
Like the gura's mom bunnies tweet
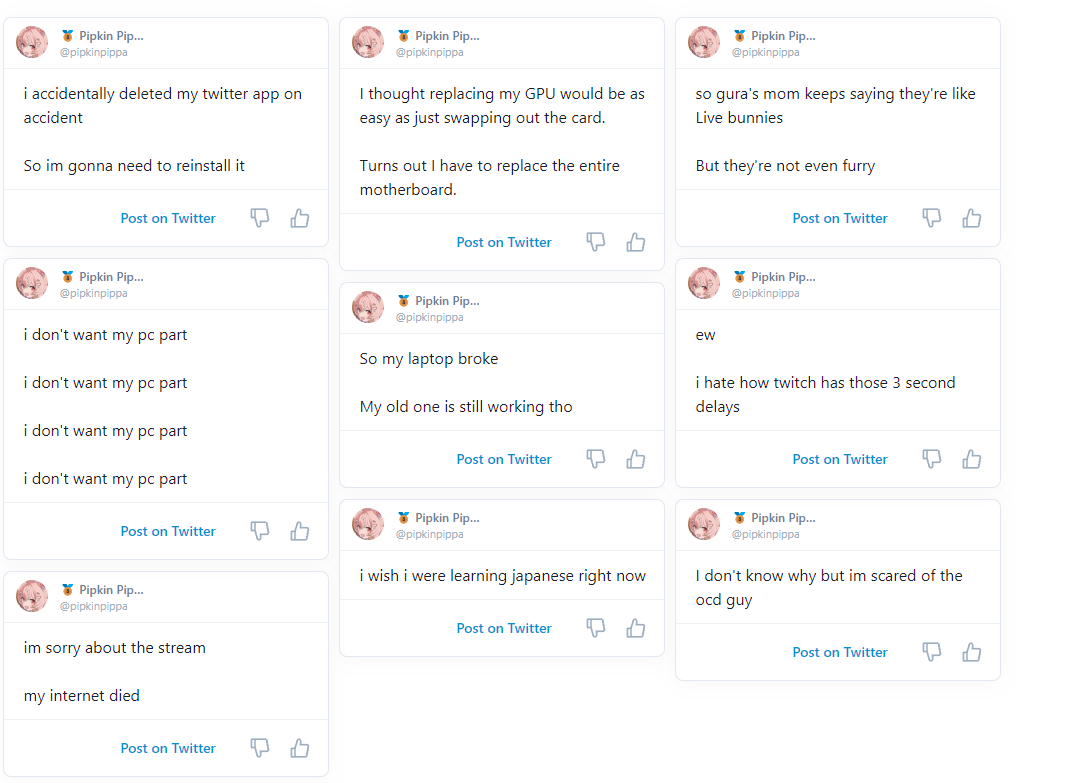click(x=972, y=218)
